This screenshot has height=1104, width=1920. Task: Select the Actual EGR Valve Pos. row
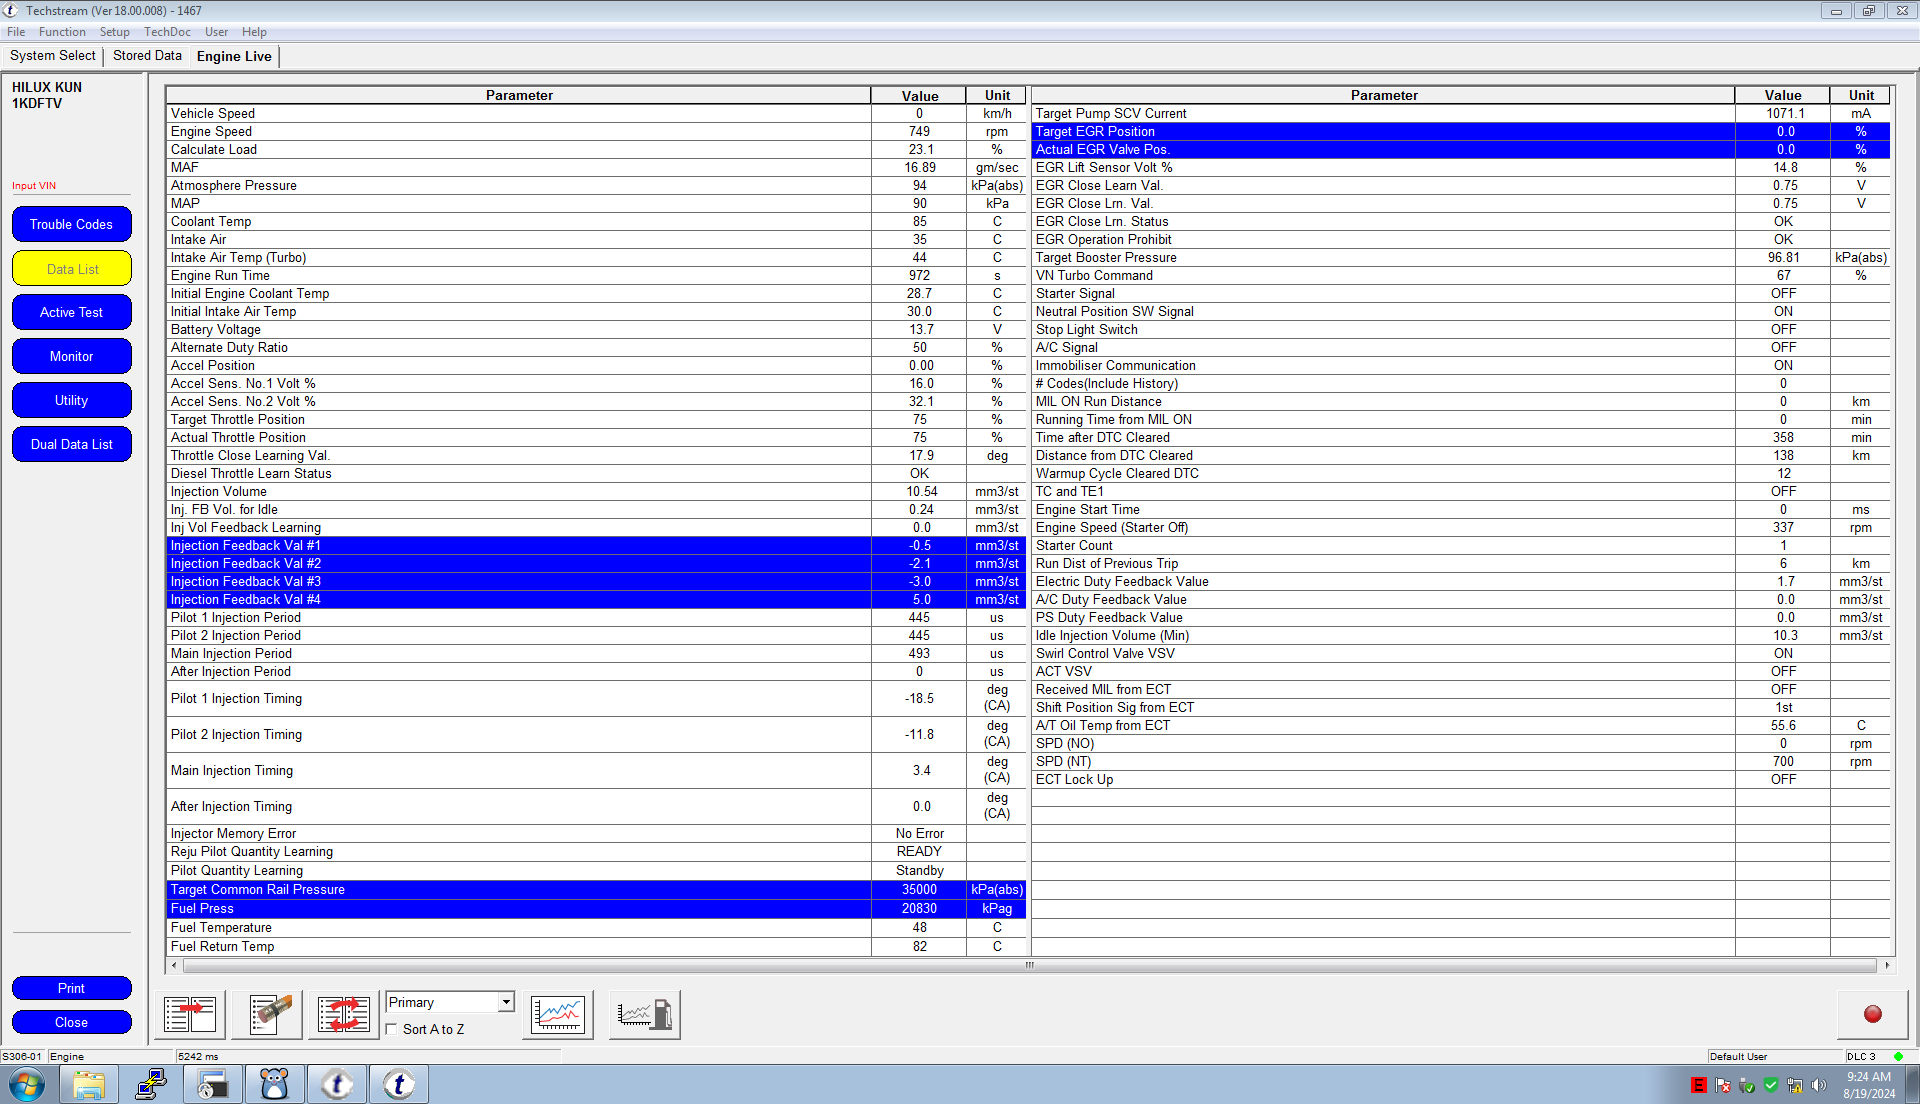1461,150
